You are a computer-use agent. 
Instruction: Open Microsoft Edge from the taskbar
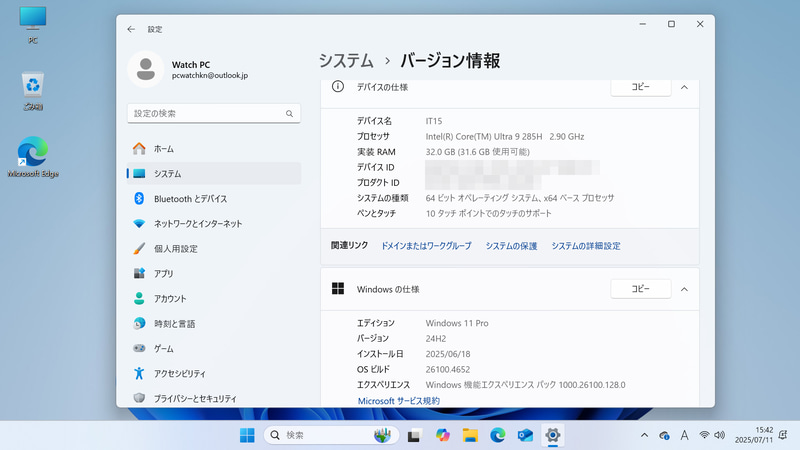coord(497,435)
